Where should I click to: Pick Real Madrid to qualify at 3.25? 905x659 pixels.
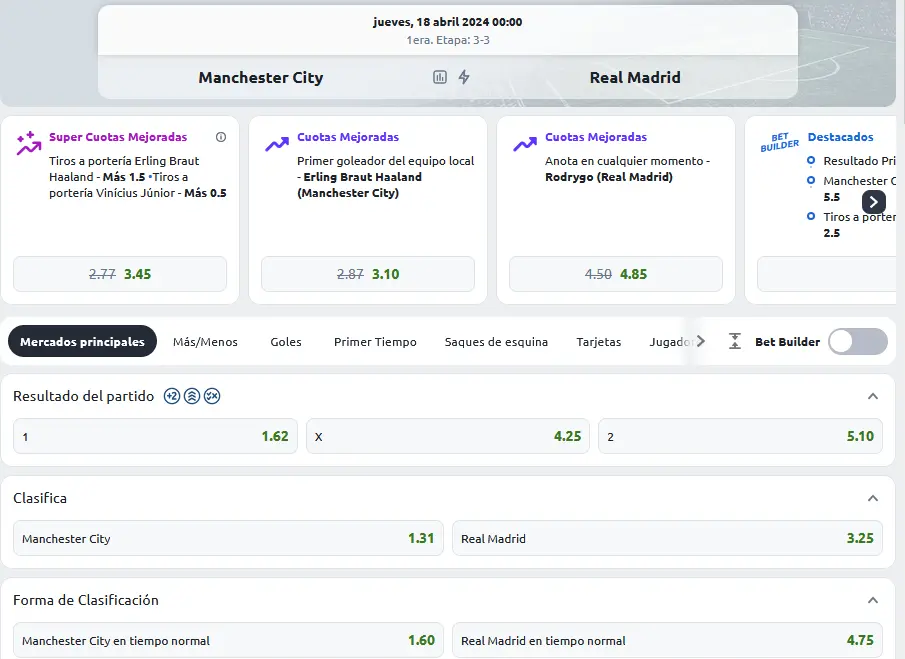pyautogui.click(x=667, y=538)
